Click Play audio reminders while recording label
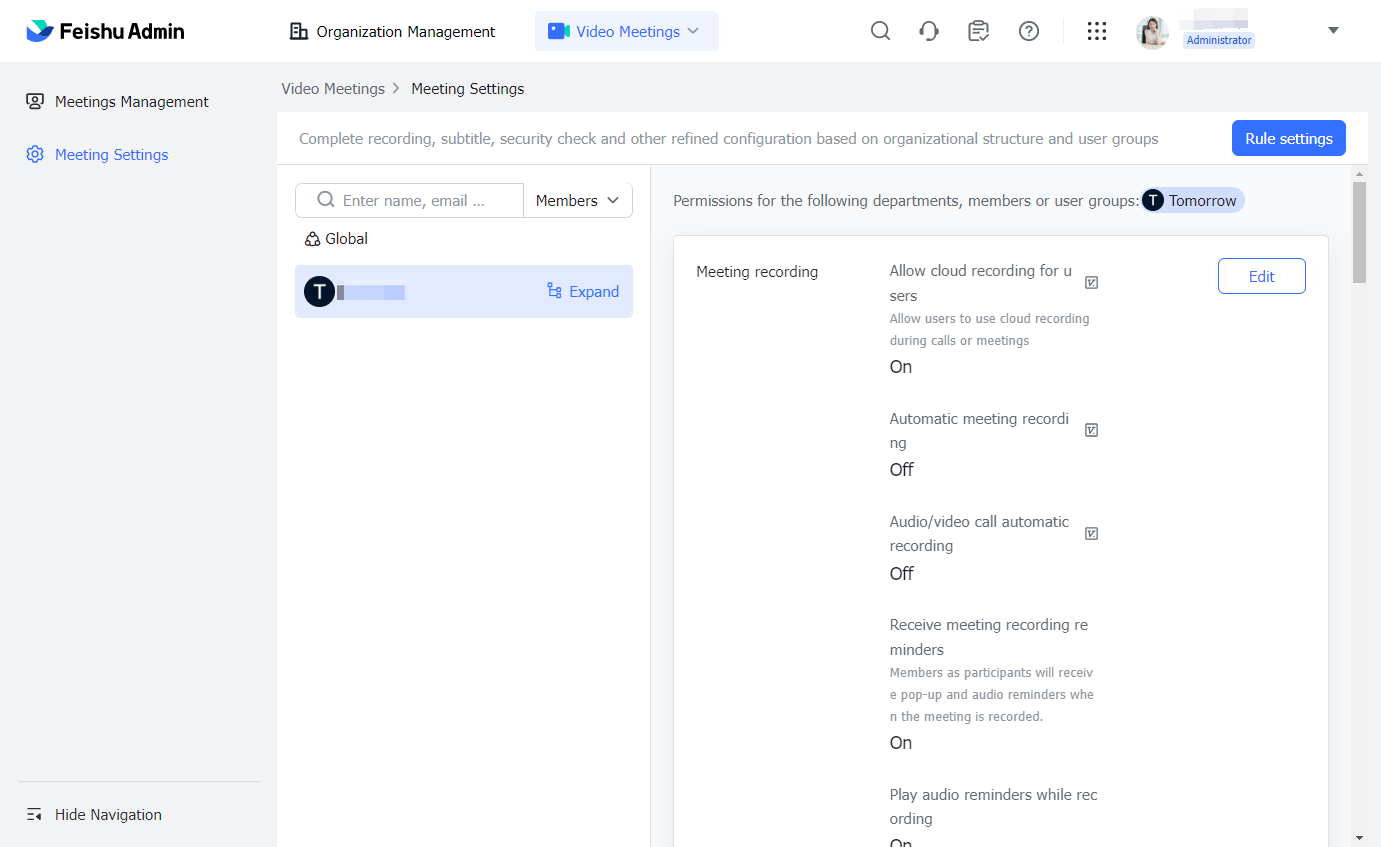 994,807
